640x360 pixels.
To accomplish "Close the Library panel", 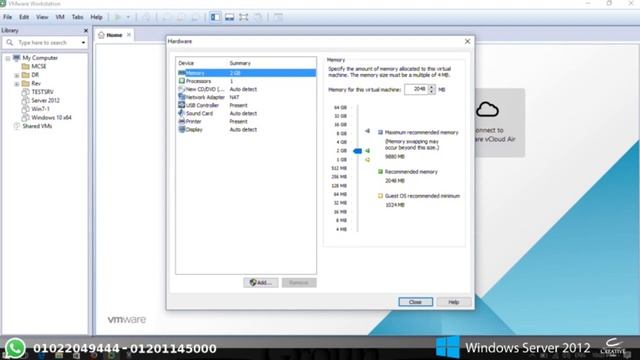I will tap(86, 31).
